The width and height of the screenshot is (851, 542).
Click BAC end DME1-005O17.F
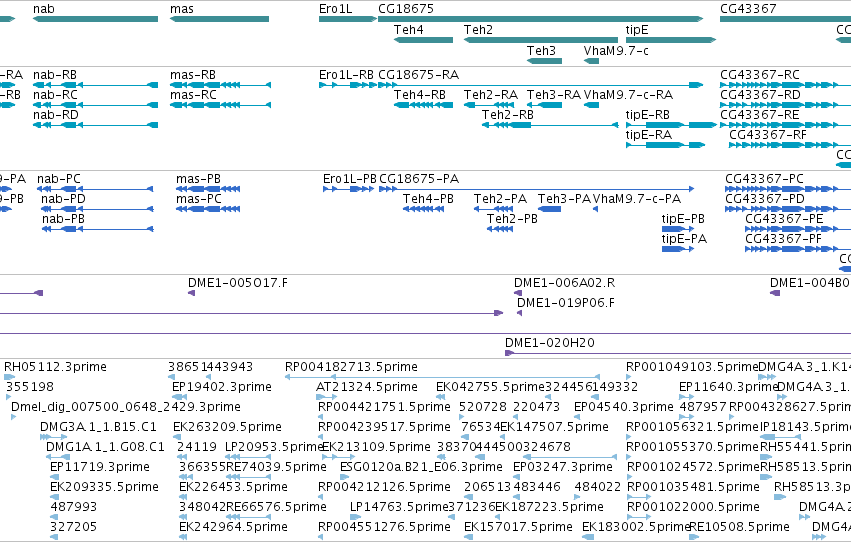point(191,293)
